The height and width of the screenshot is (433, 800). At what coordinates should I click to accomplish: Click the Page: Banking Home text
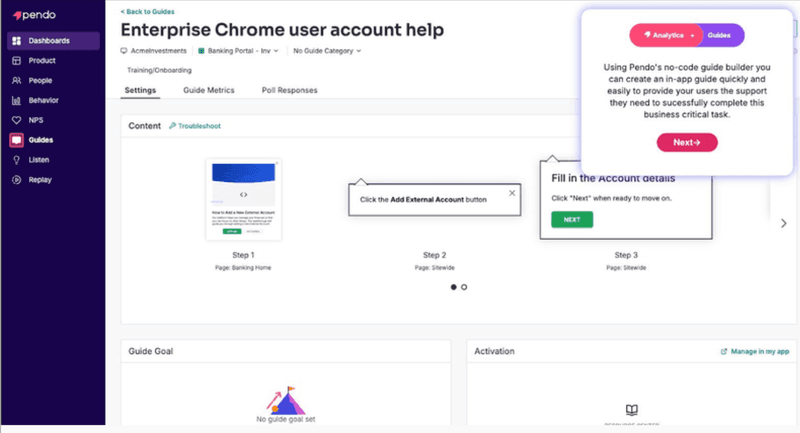(243, 268)
